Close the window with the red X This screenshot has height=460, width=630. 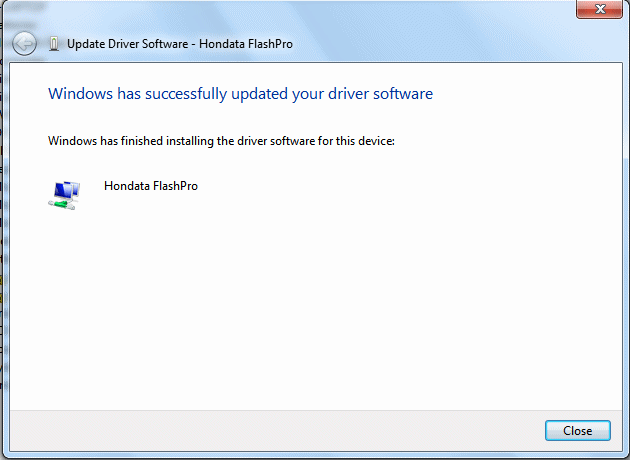[599, 9]
